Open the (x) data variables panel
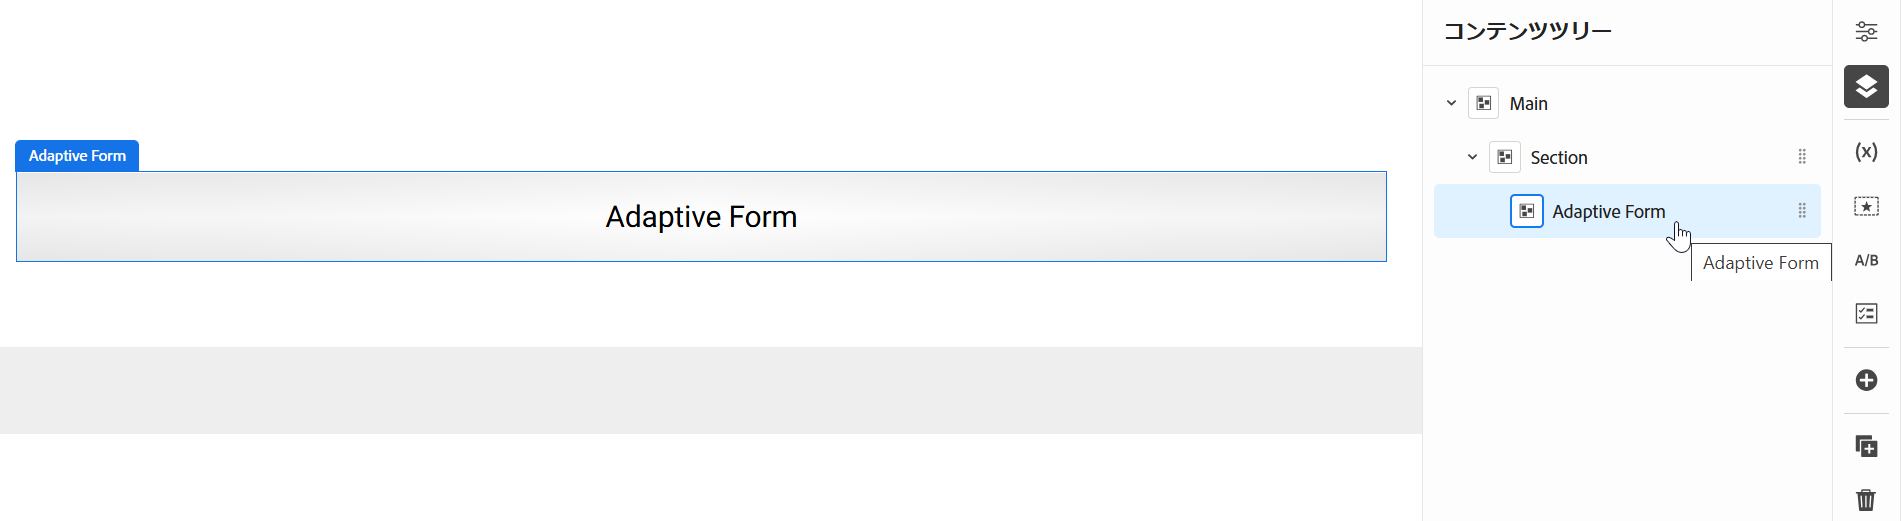The image size is (1901, 521). (1866, 152)
